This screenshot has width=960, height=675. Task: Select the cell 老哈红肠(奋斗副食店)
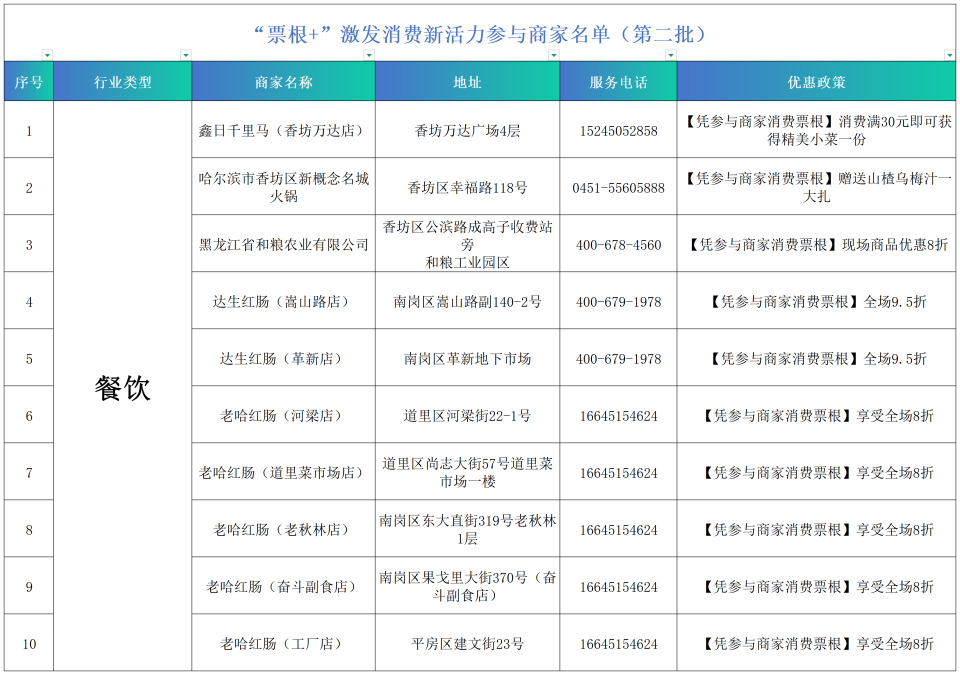283,586
